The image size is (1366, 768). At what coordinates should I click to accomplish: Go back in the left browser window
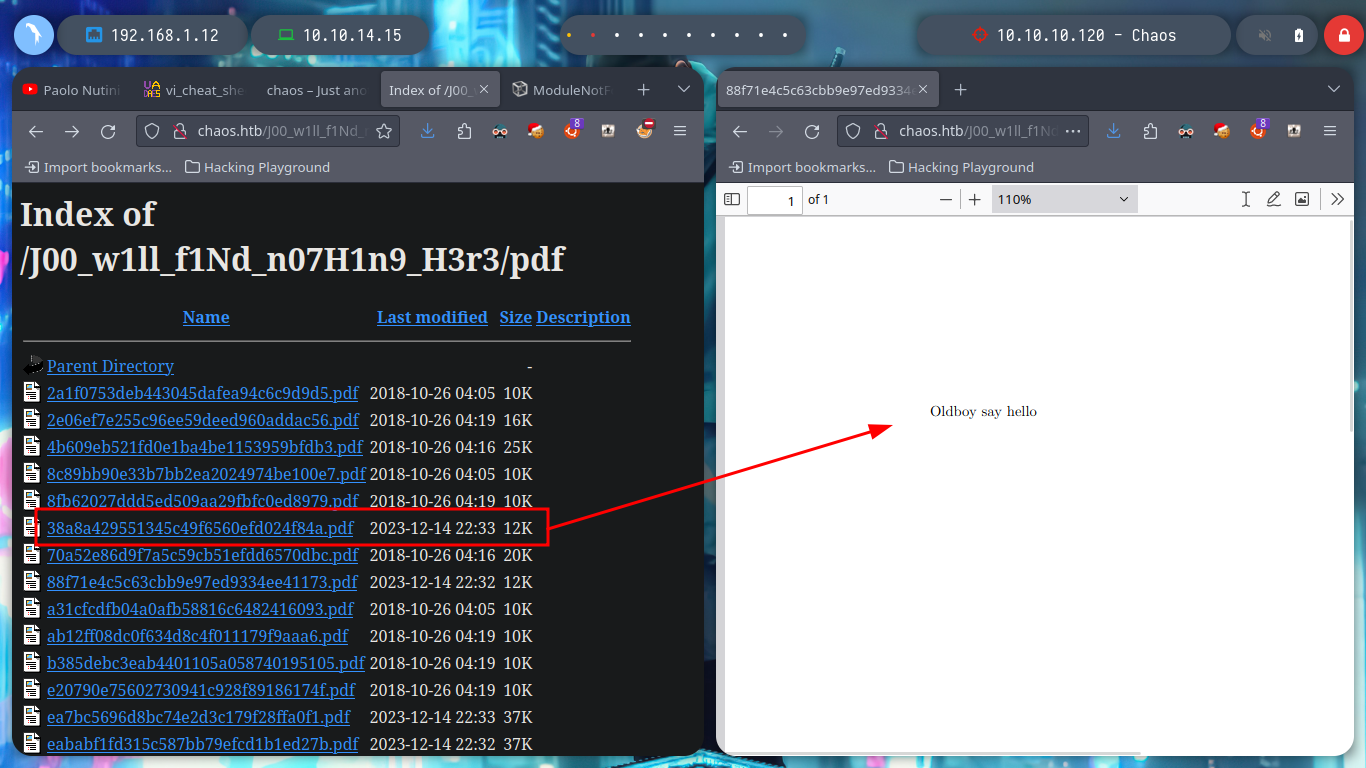tap(36, 131)
